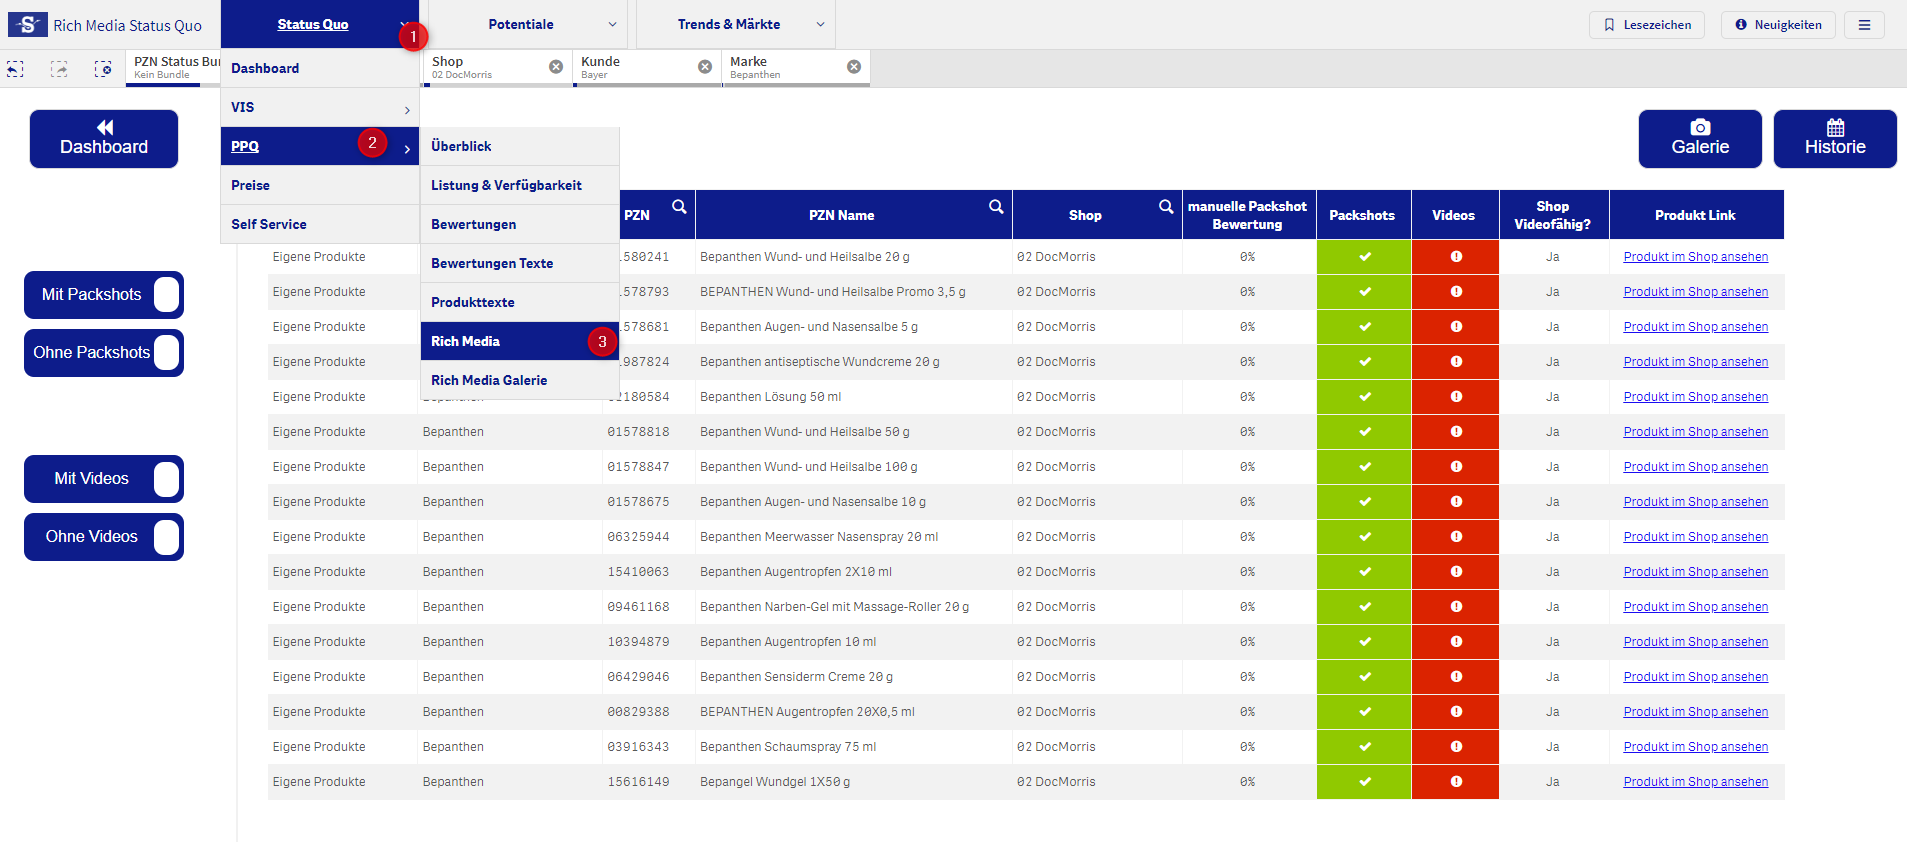Click the clear all selections icon

(103, 69)
